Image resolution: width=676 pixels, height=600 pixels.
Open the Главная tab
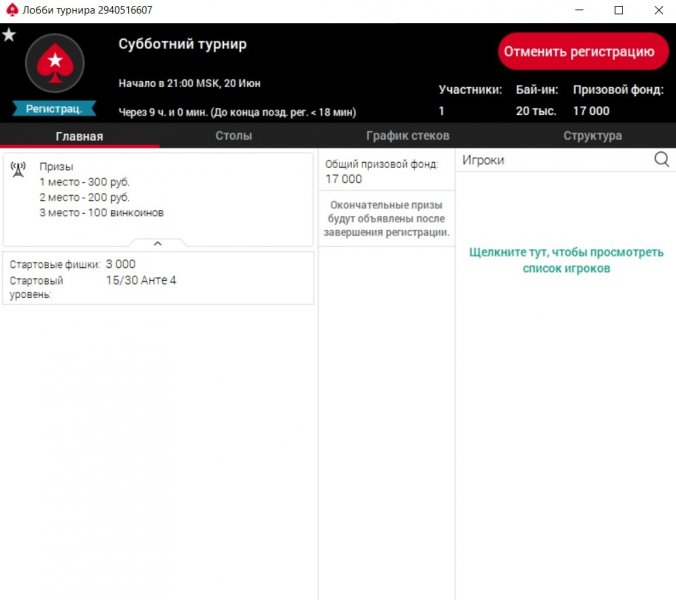point(79,136)
